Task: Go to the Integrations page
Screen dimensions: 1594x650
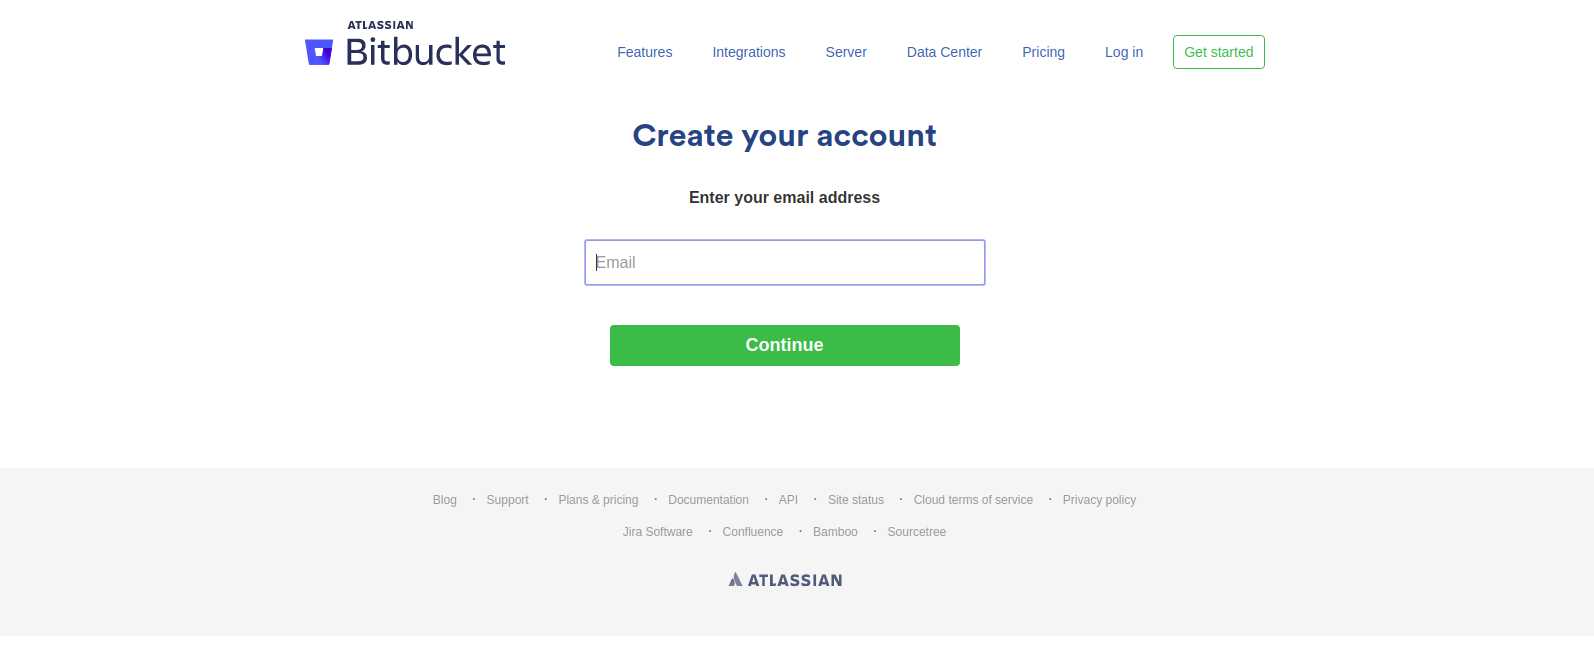Action: (x=748, y=52)
